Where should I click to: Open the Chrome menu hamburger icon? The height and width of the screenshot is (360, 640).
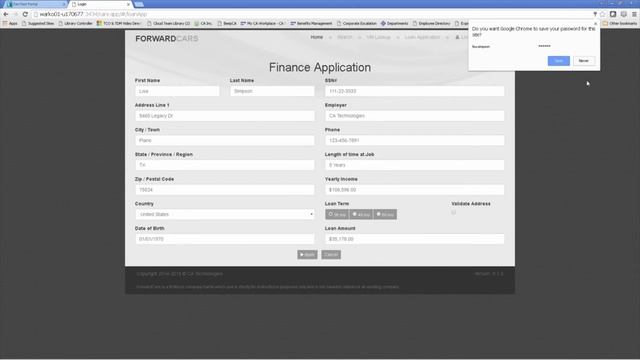point(634,14)
